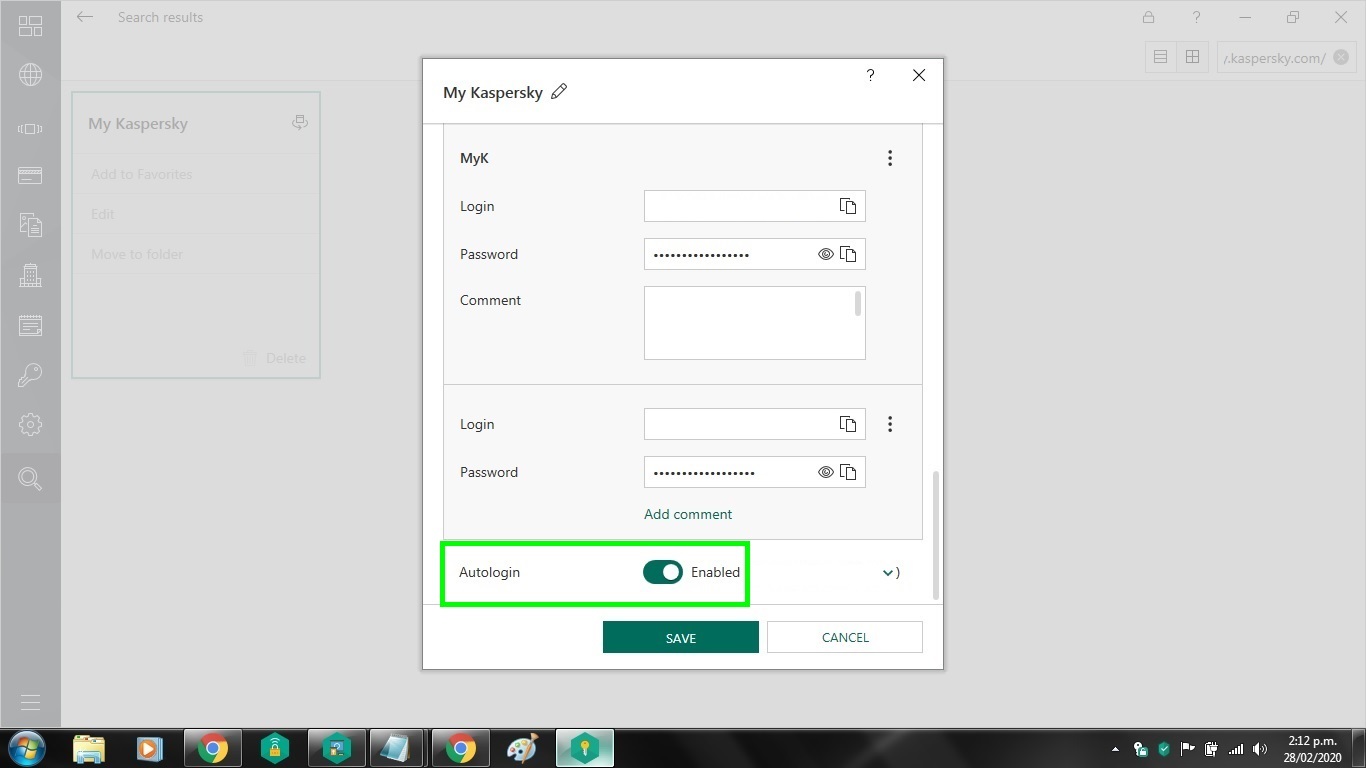Open main window help question mark

point(1196,17)
